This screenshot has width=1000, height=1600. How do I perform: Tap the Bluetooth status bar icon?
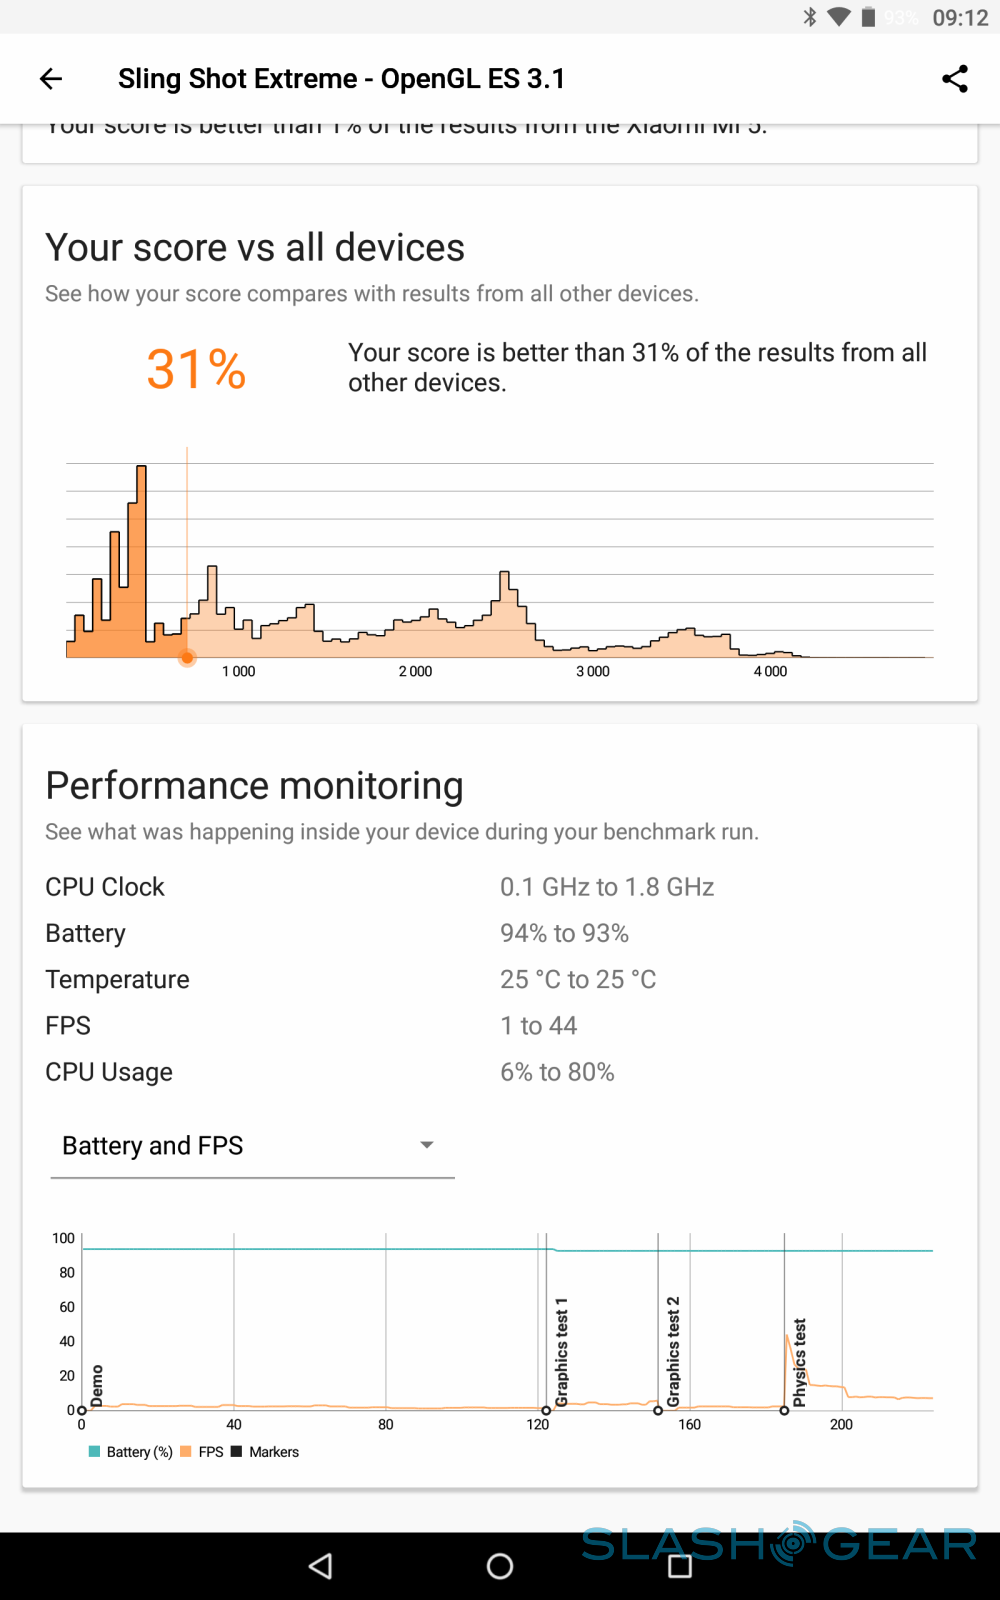coord(810,17)
